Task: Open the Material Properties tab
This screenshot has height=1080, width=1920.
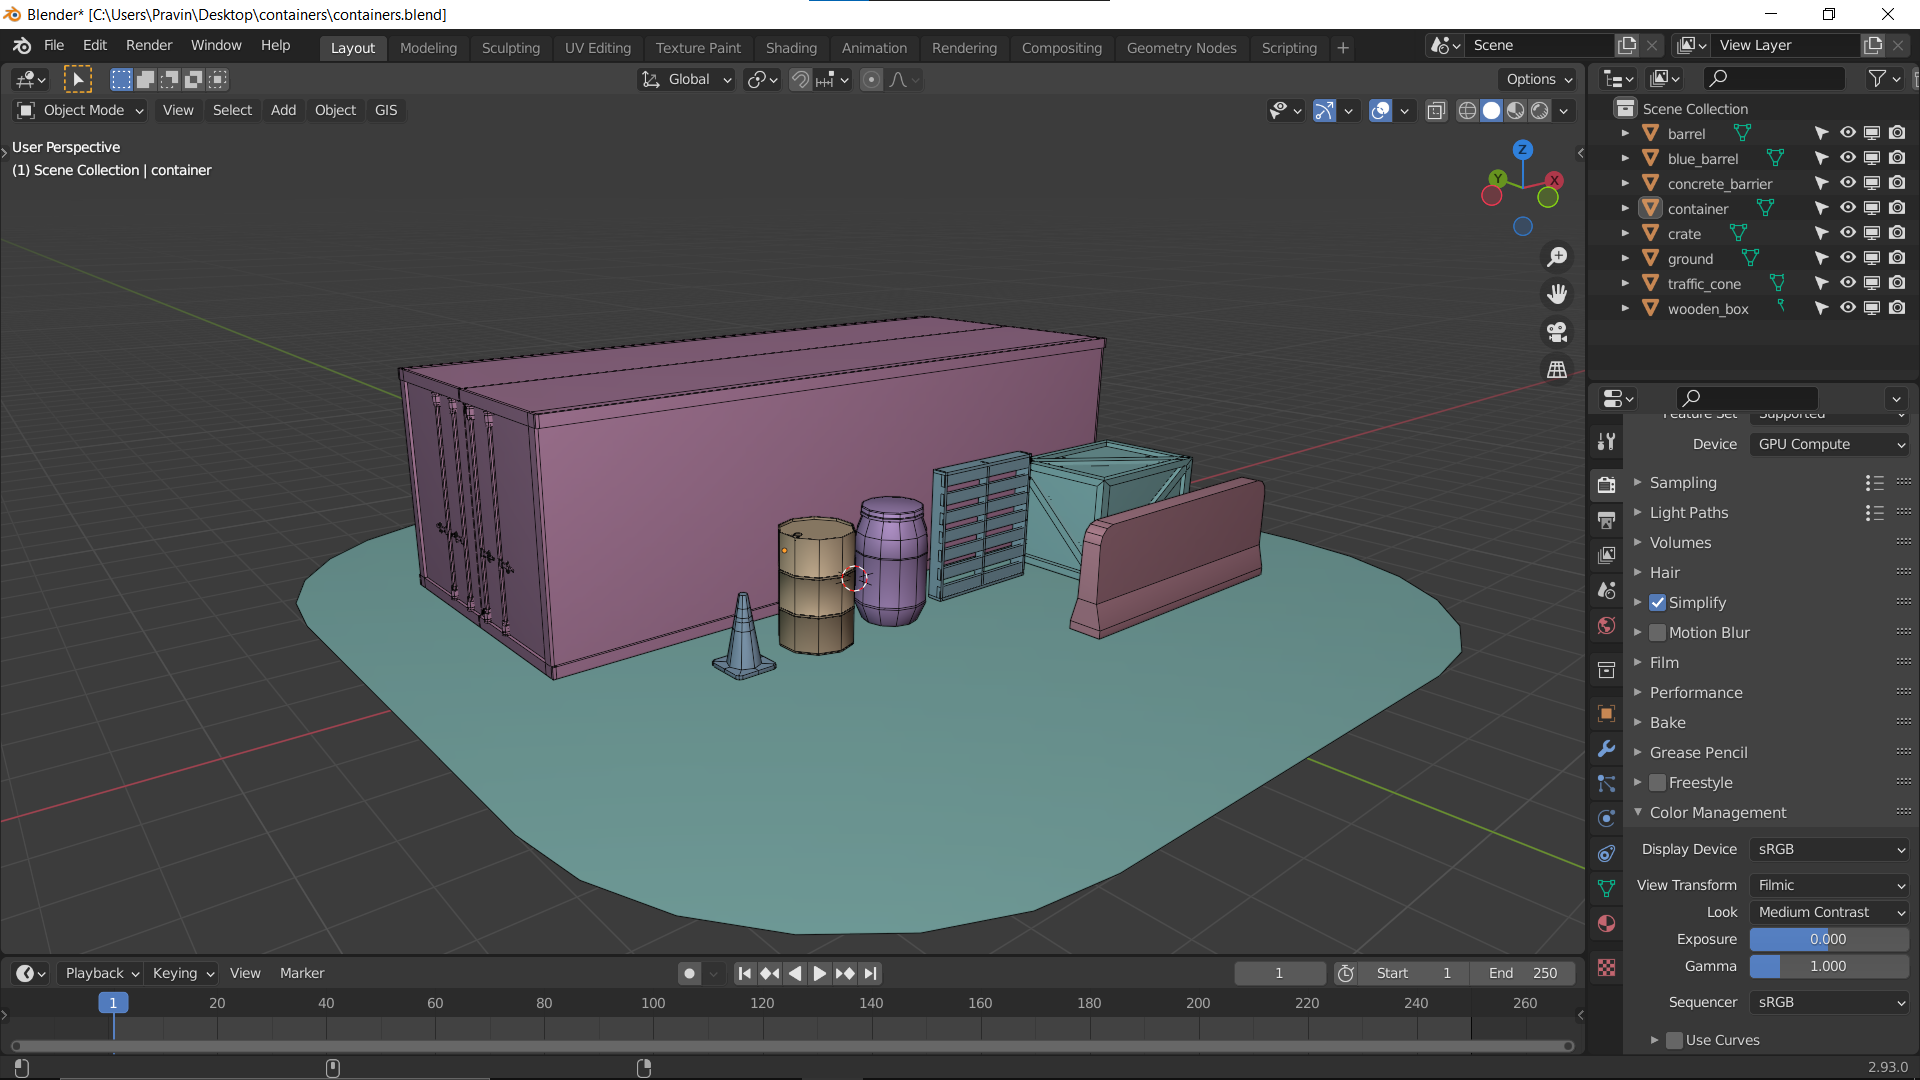Action: click(x=1607, y=923)
